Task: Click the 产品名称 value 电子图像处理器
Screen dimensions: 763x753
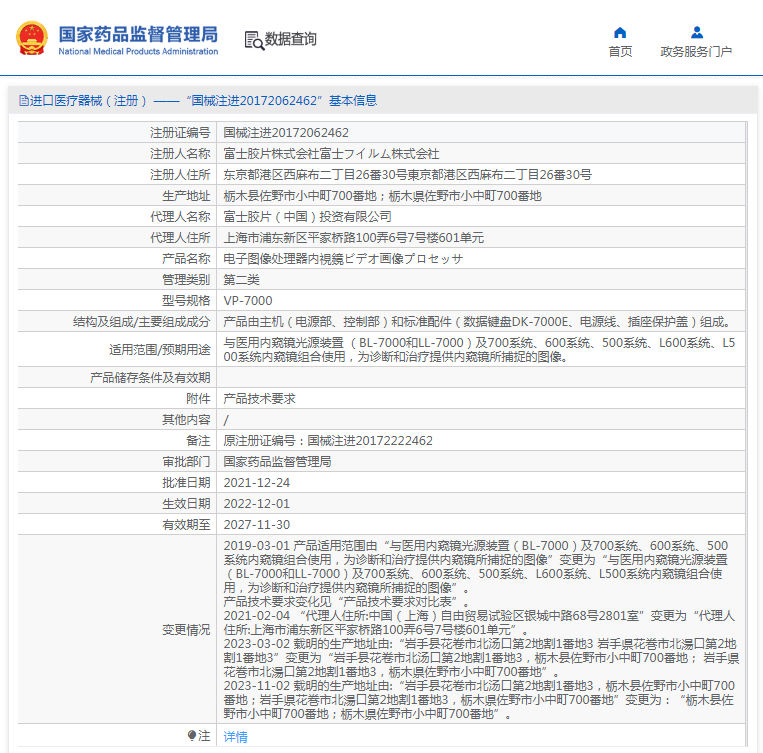Action: coord(343,258)
